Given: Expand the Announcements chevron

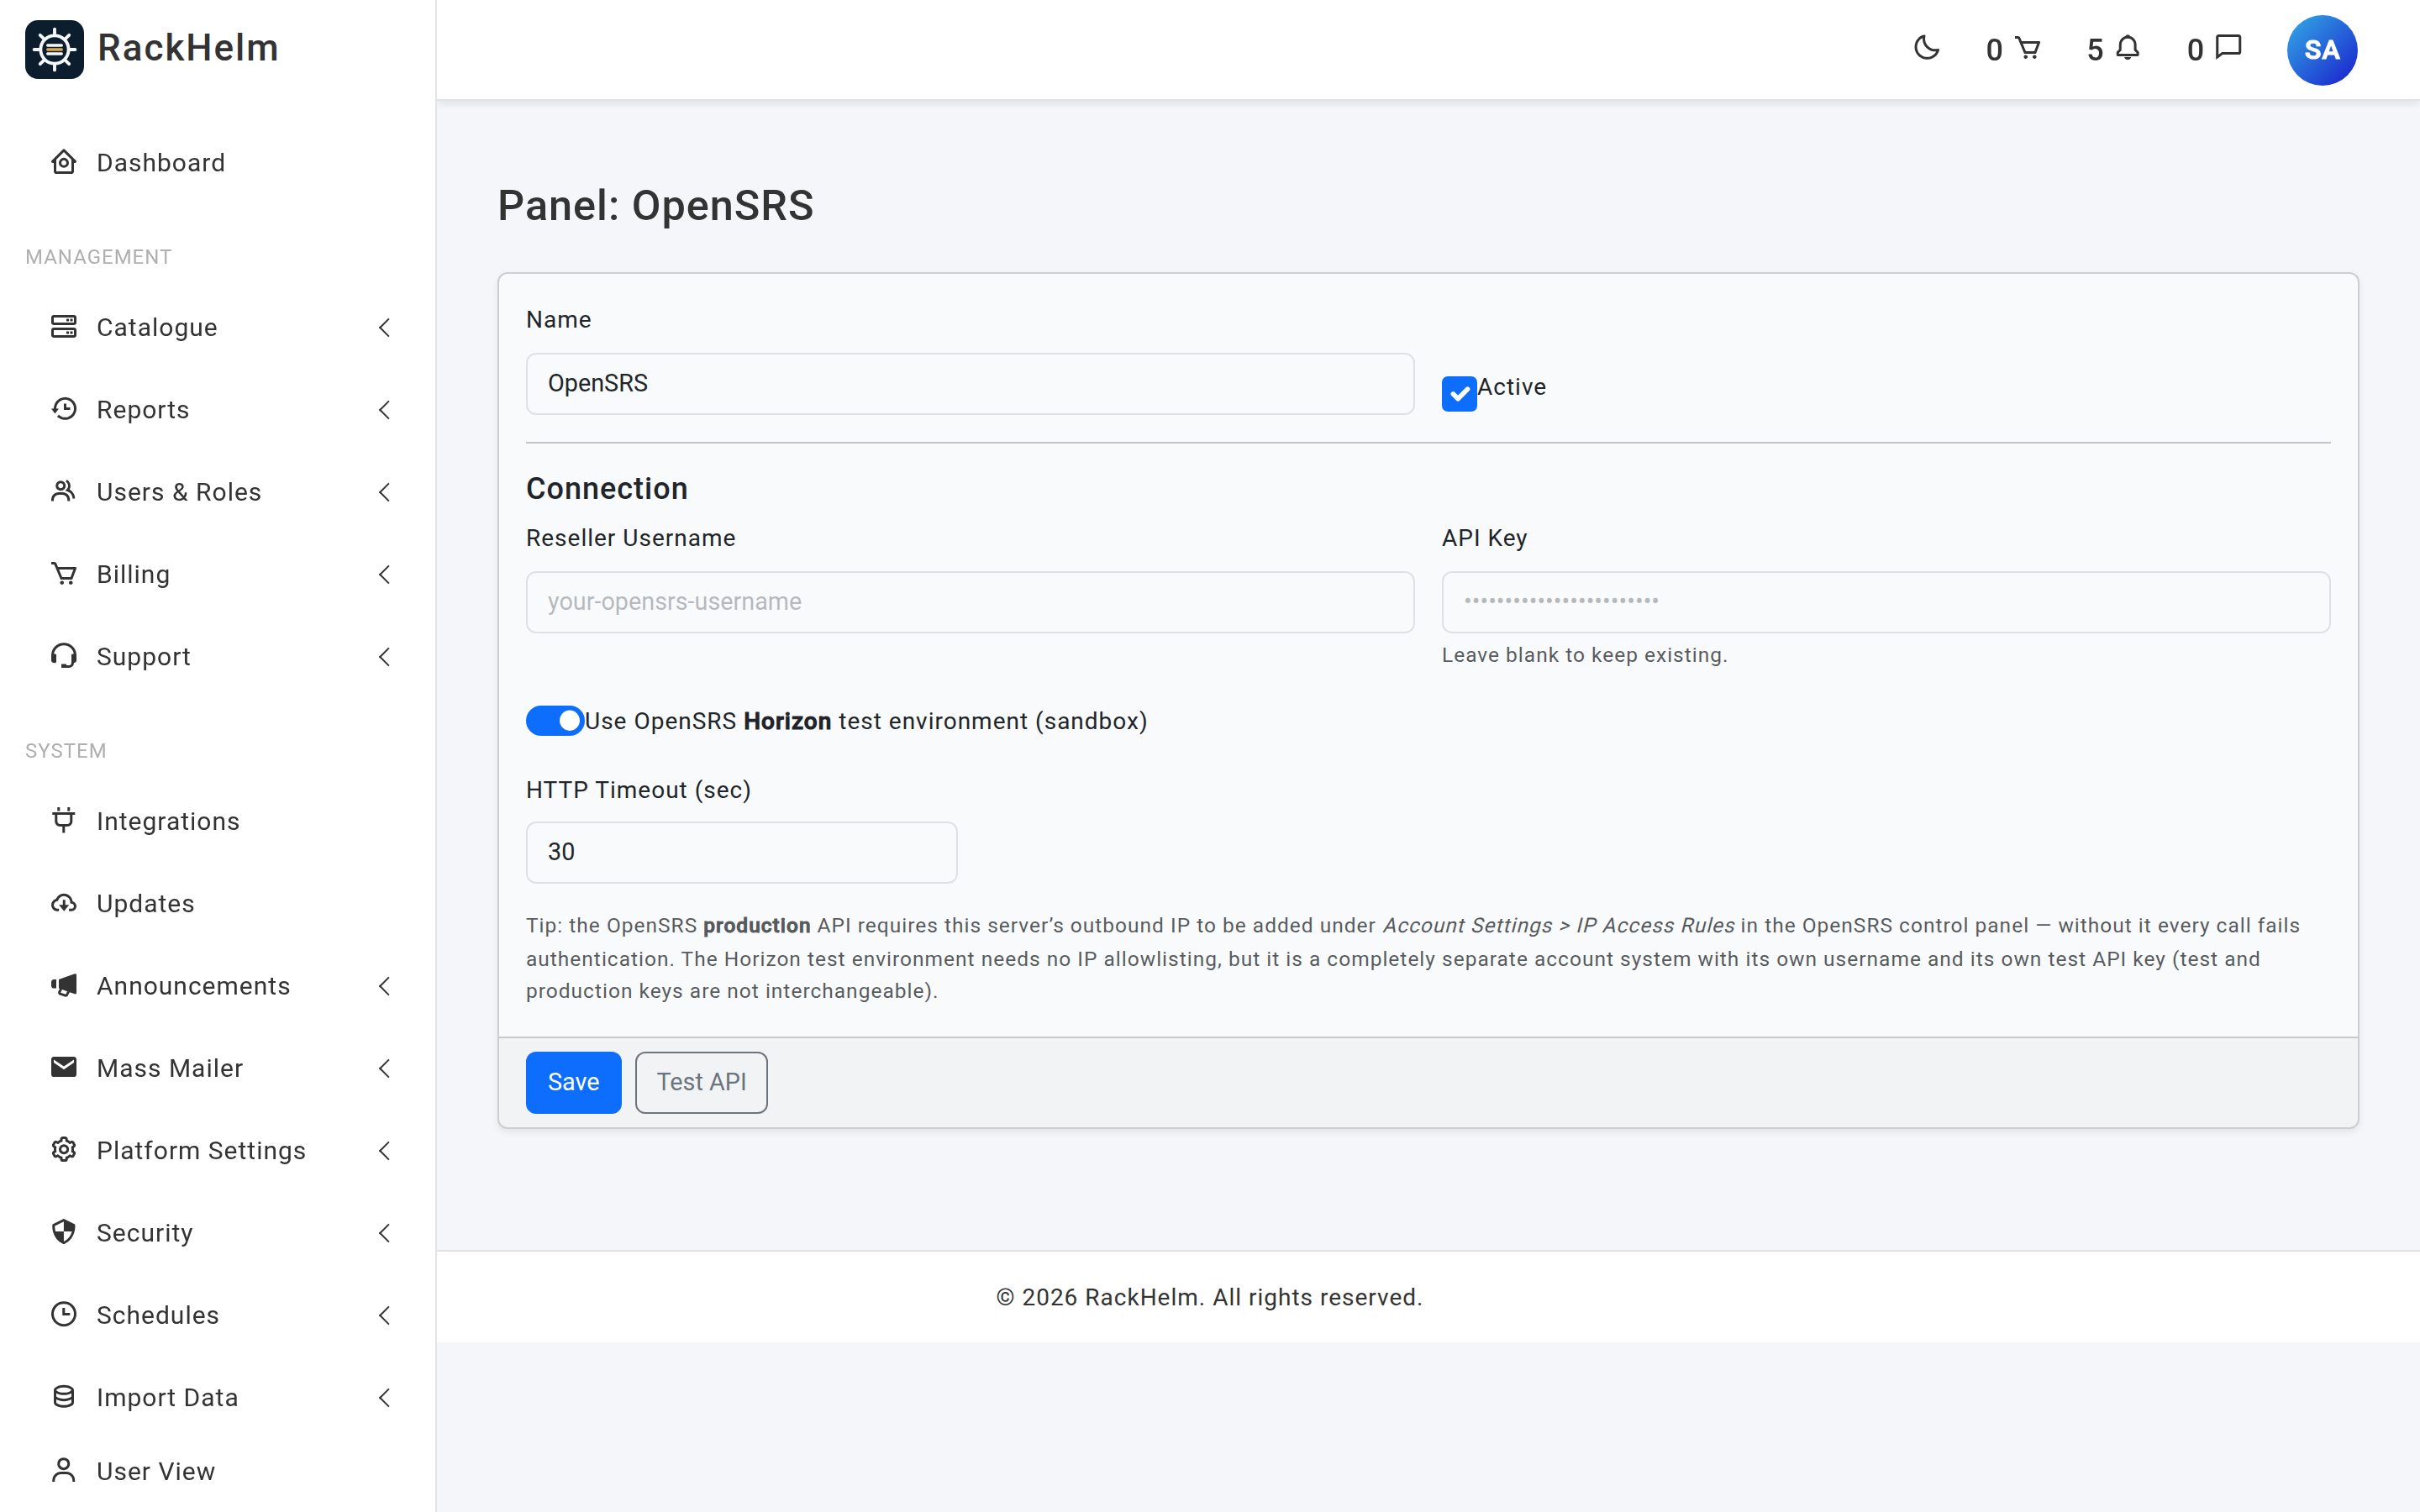Looking at the screenshot, I should 384,985.
